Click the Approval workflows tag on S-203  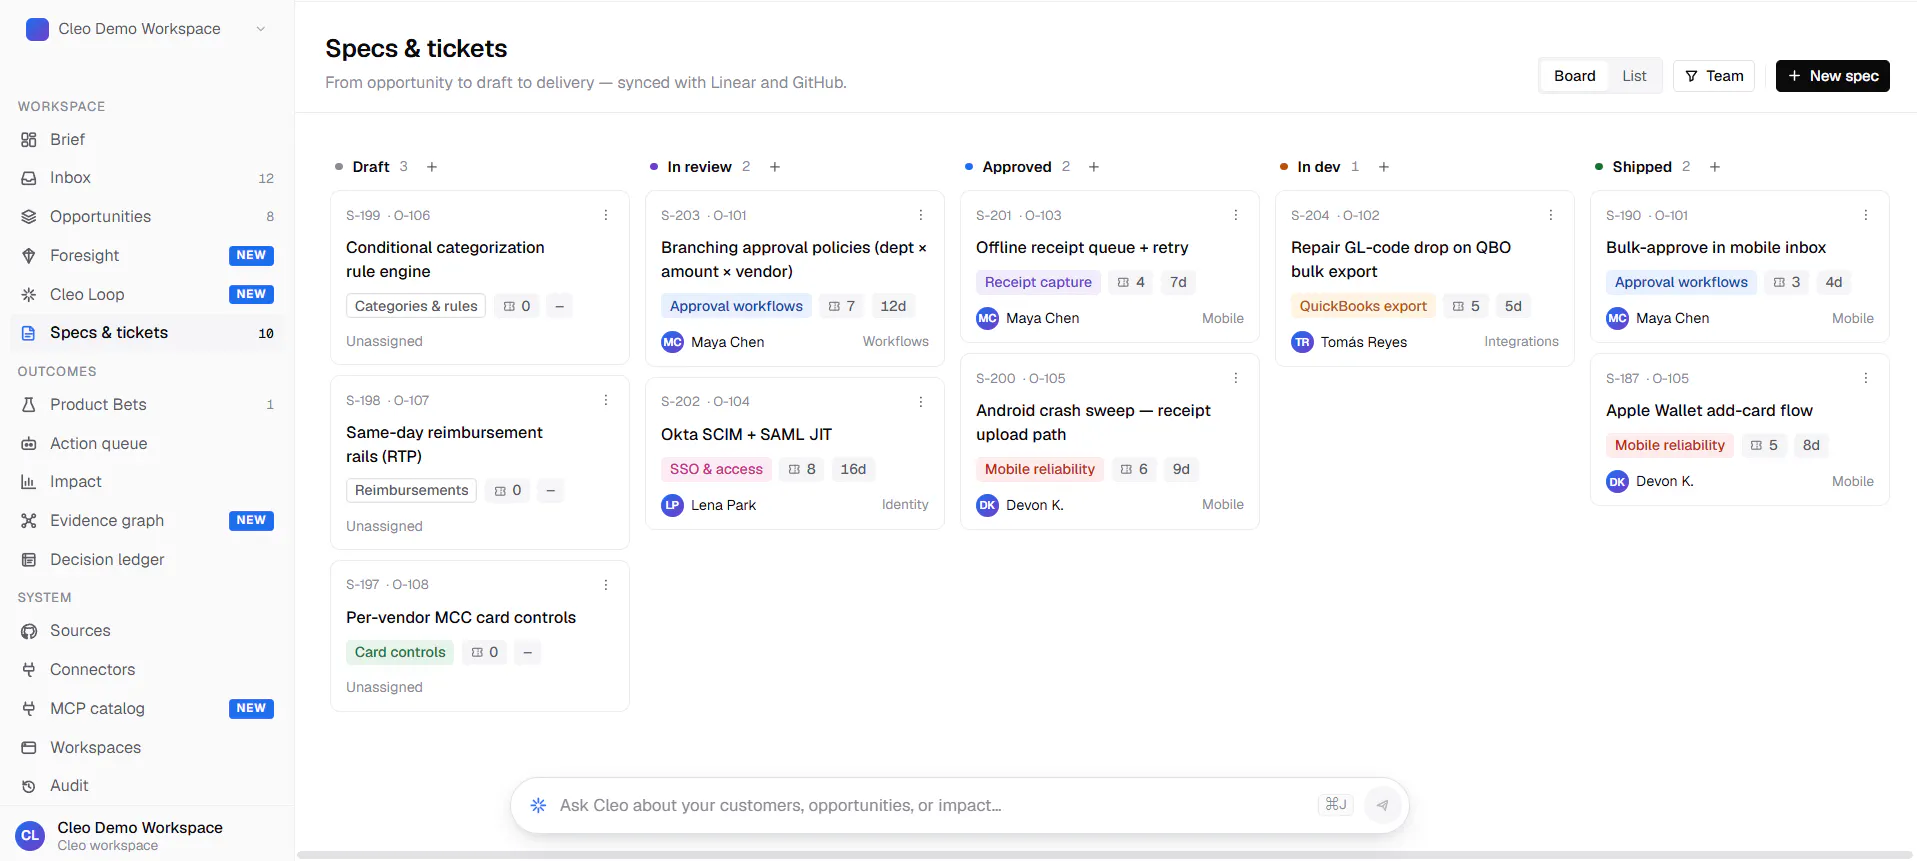(736, 306)
